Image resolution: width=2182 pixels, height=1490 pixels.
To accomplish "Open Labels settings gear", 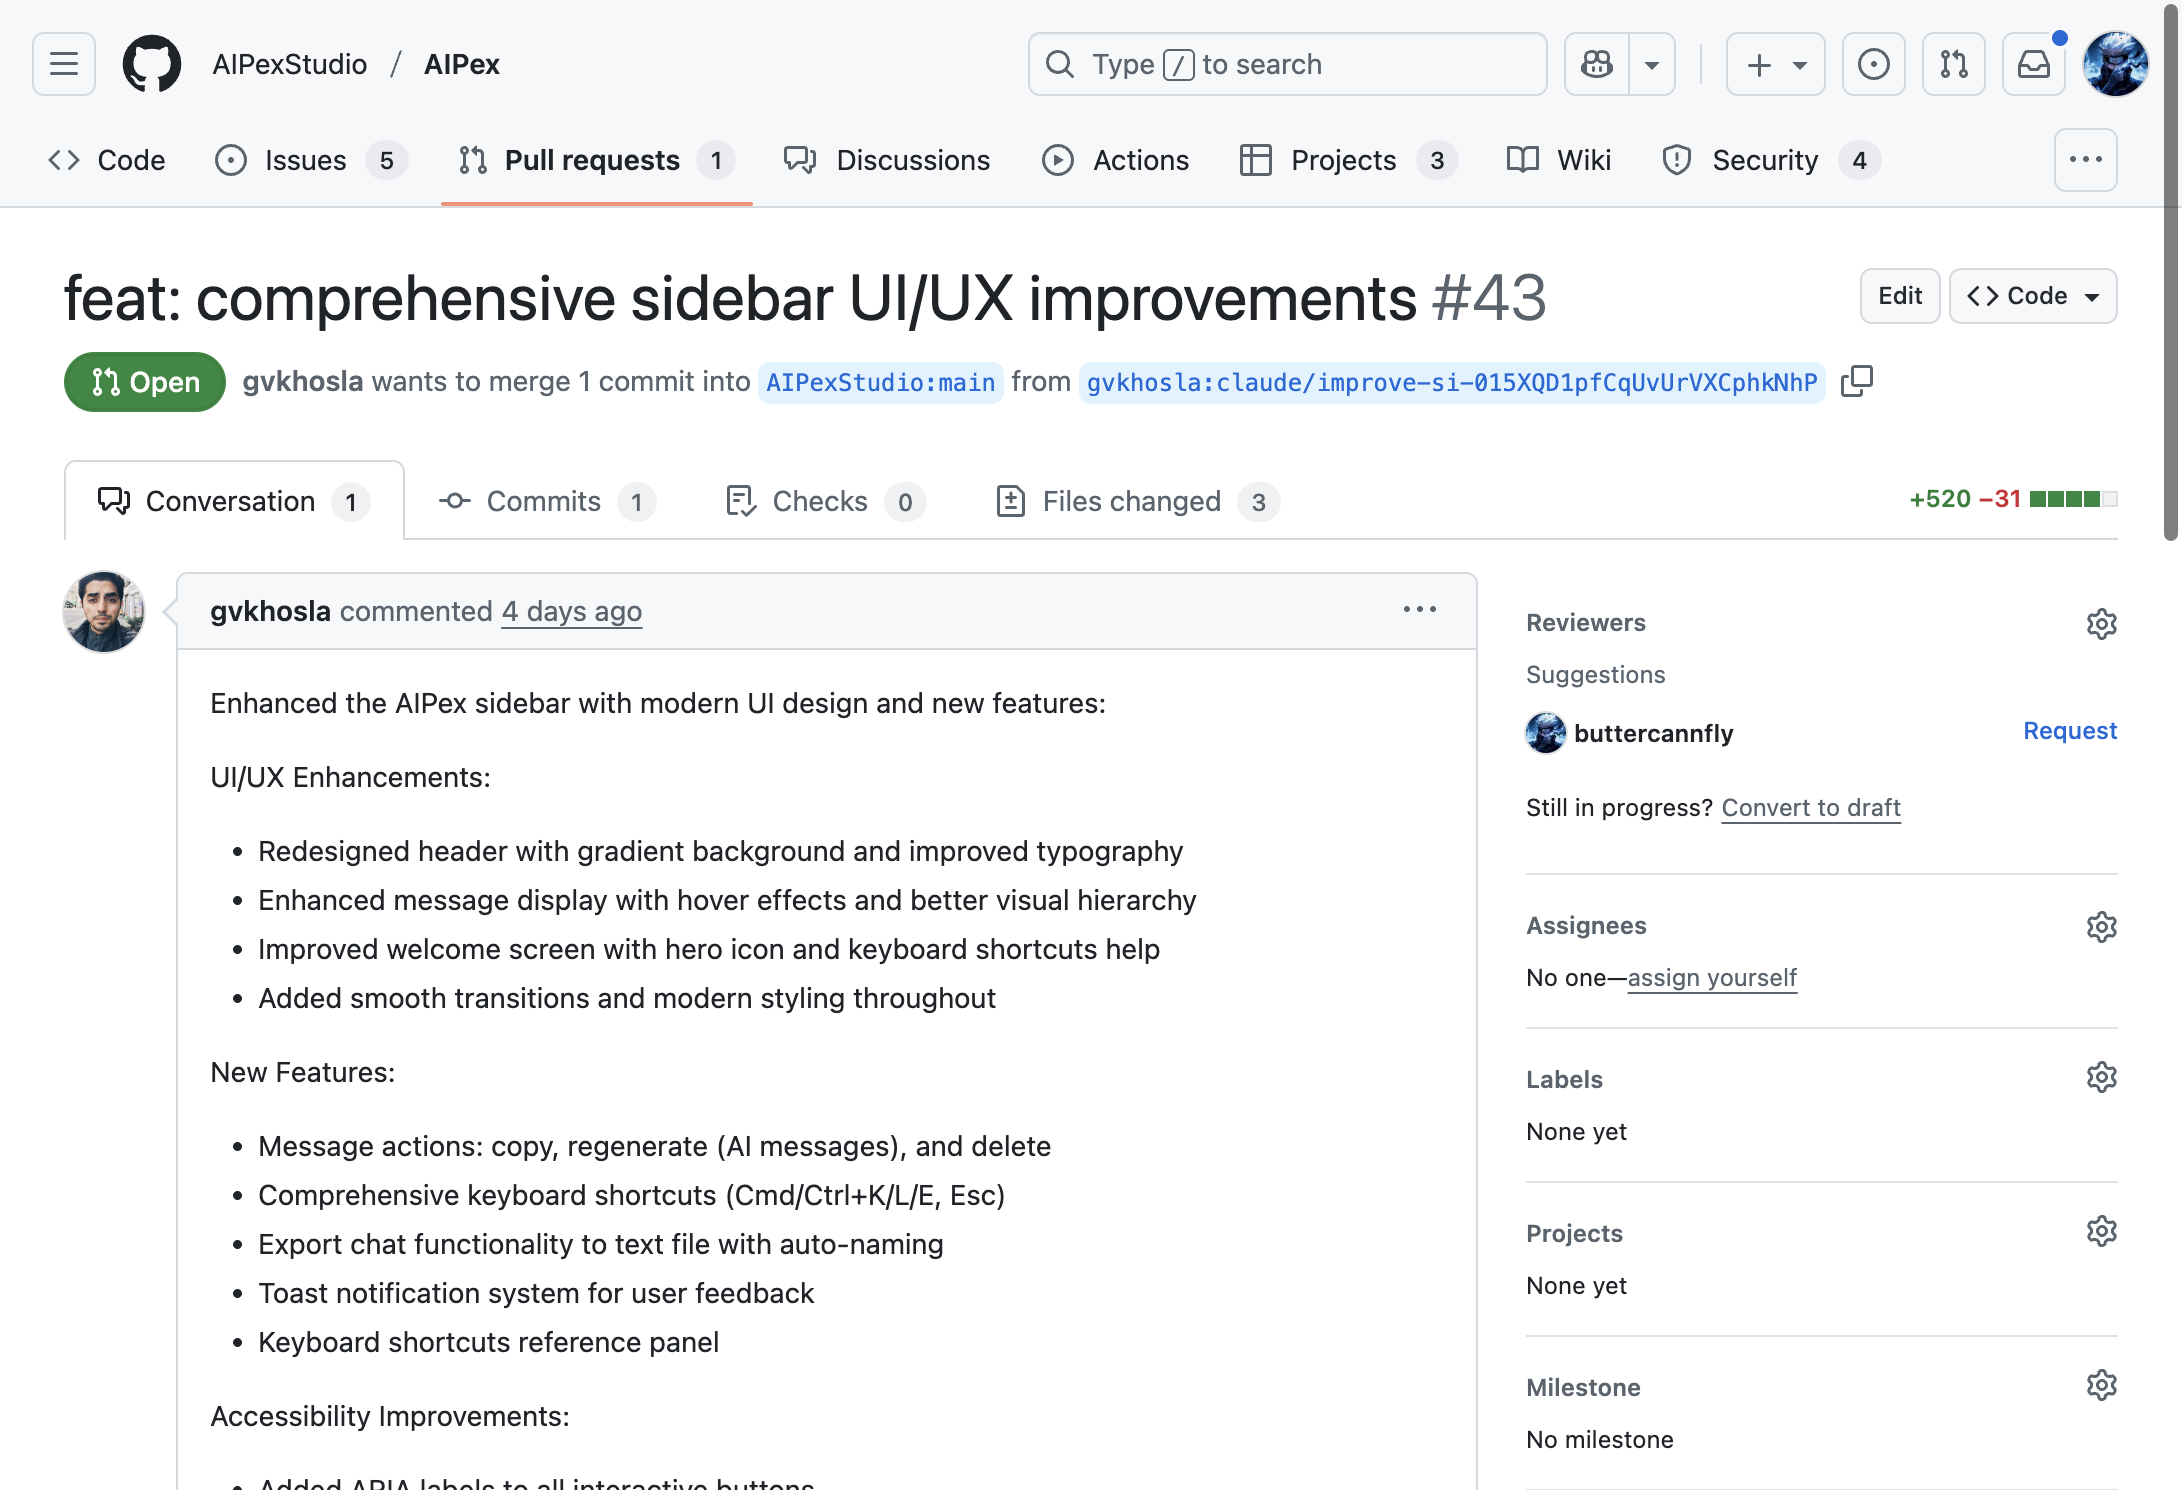I will [x=2101, y=1077].
